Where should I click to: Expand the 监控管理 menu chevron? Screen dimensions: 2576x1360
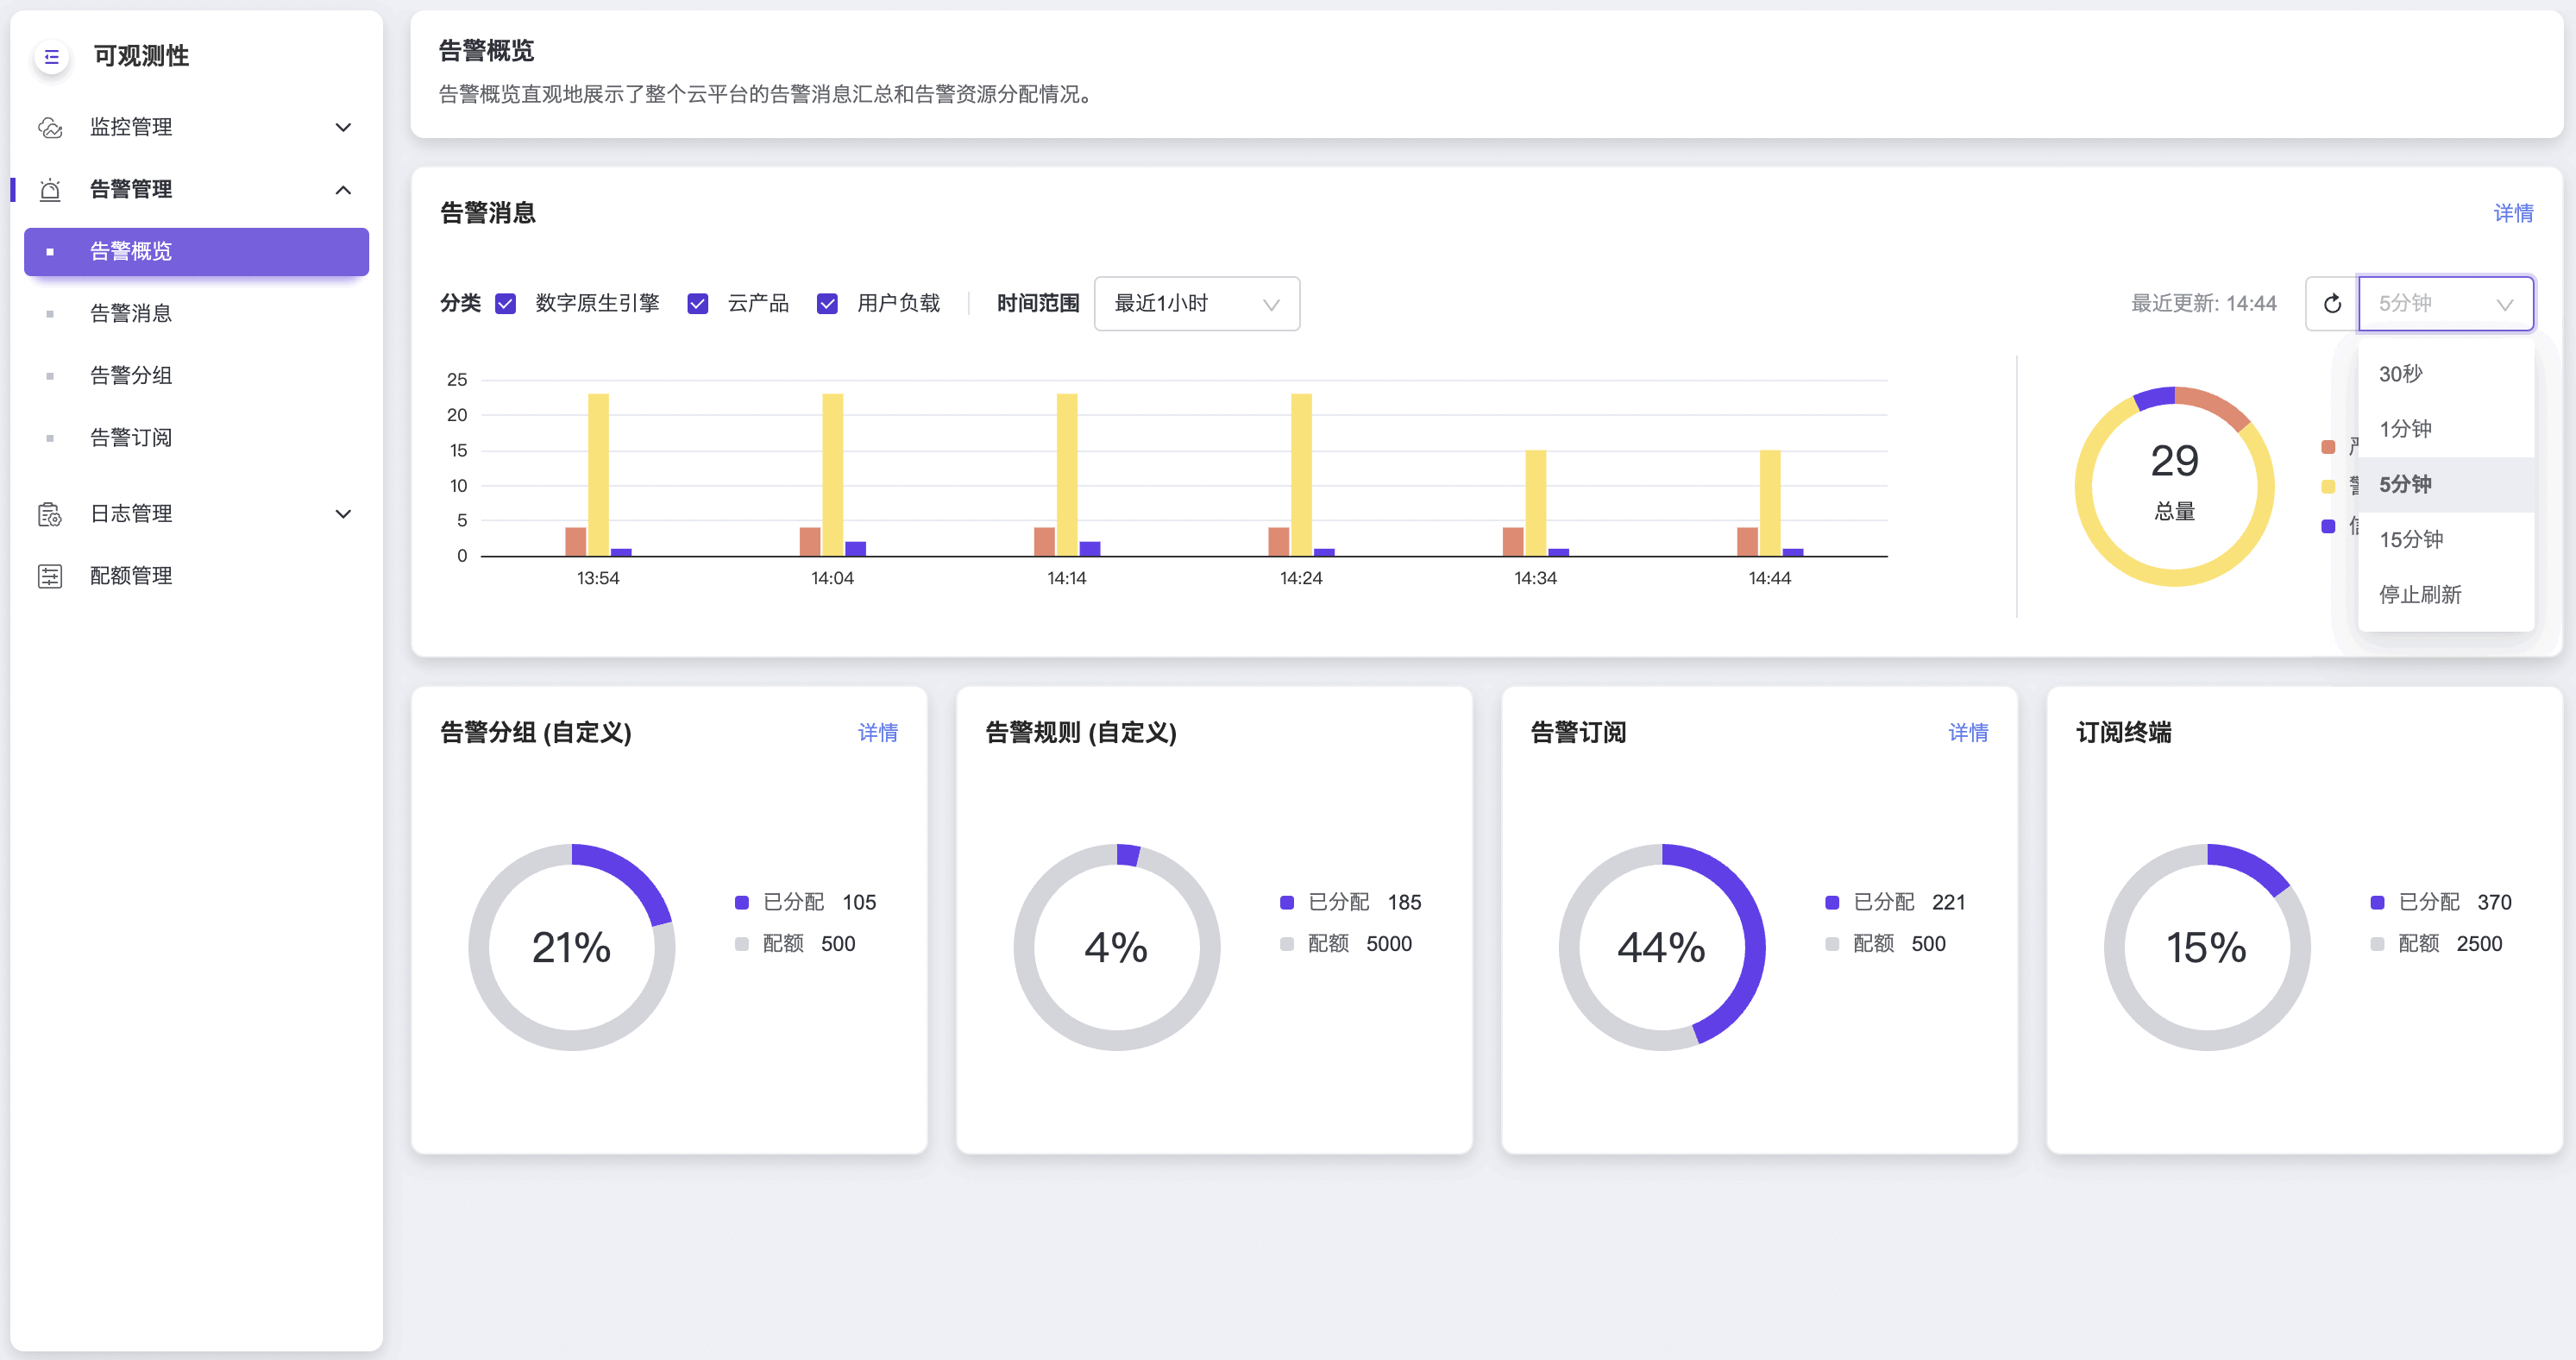[x=343, y=127]
